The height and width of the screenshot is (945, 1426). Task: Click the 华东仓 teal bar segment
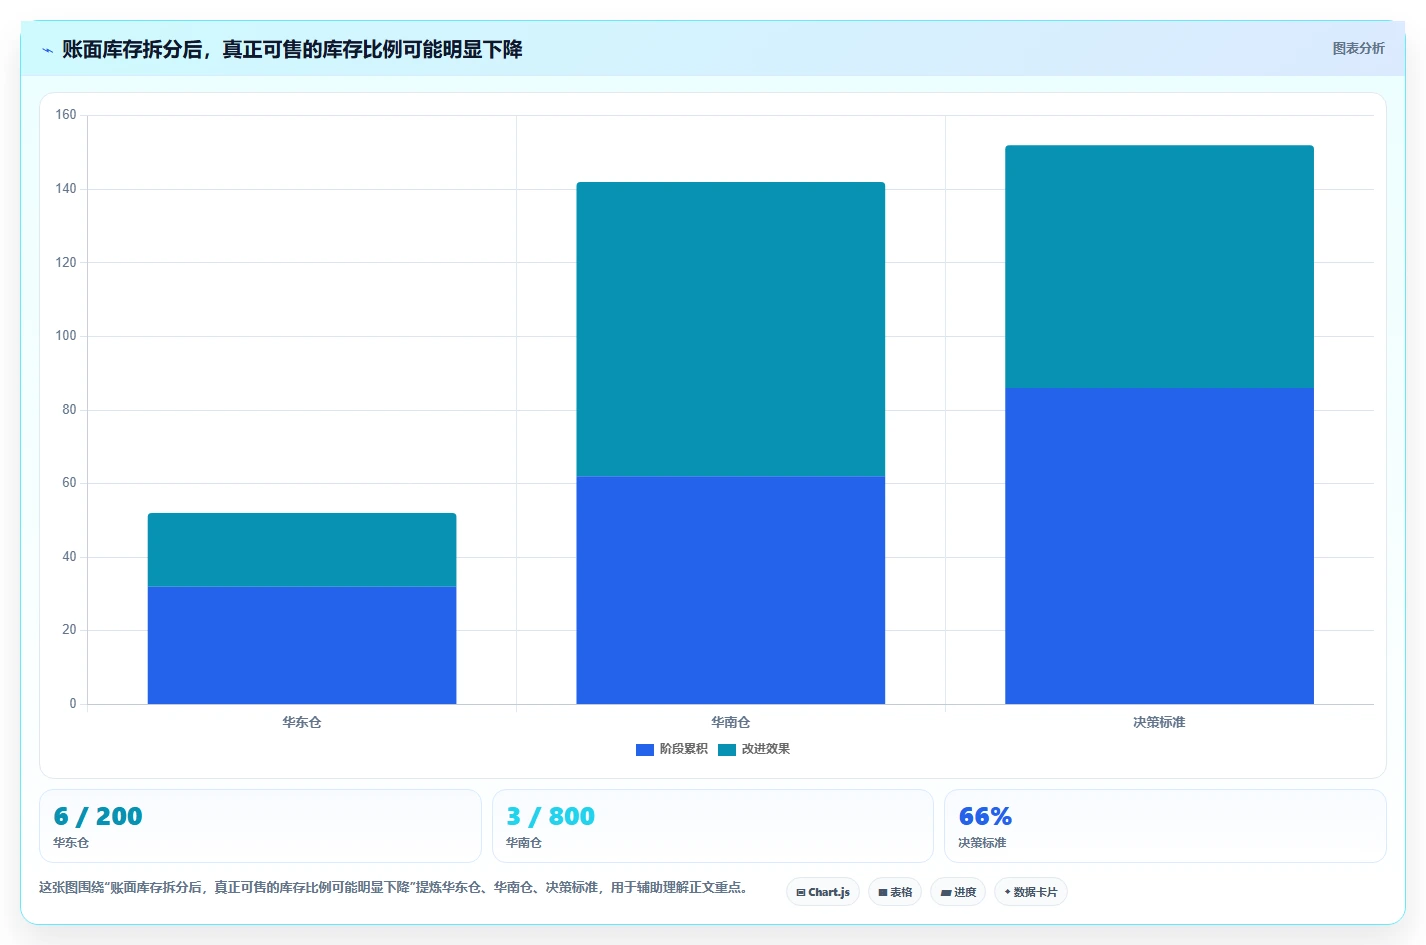click(302, 550)
